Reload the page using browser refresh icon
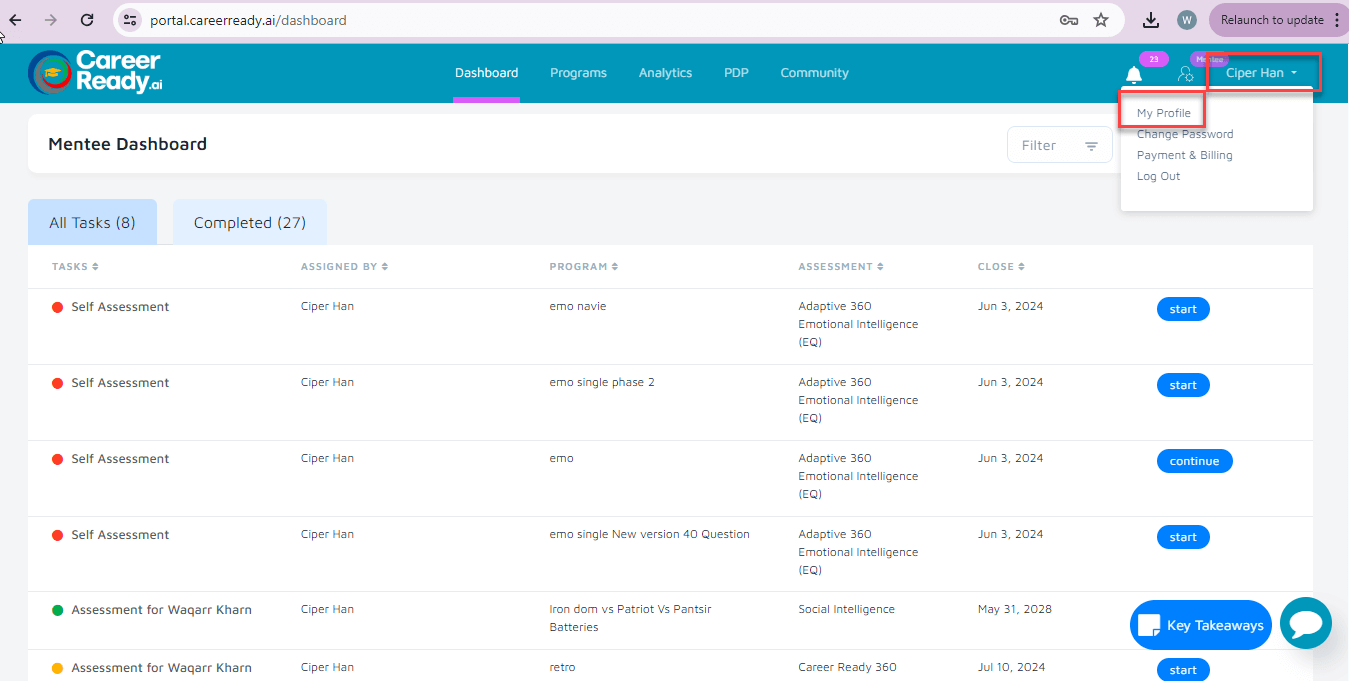 click(87, 20)
